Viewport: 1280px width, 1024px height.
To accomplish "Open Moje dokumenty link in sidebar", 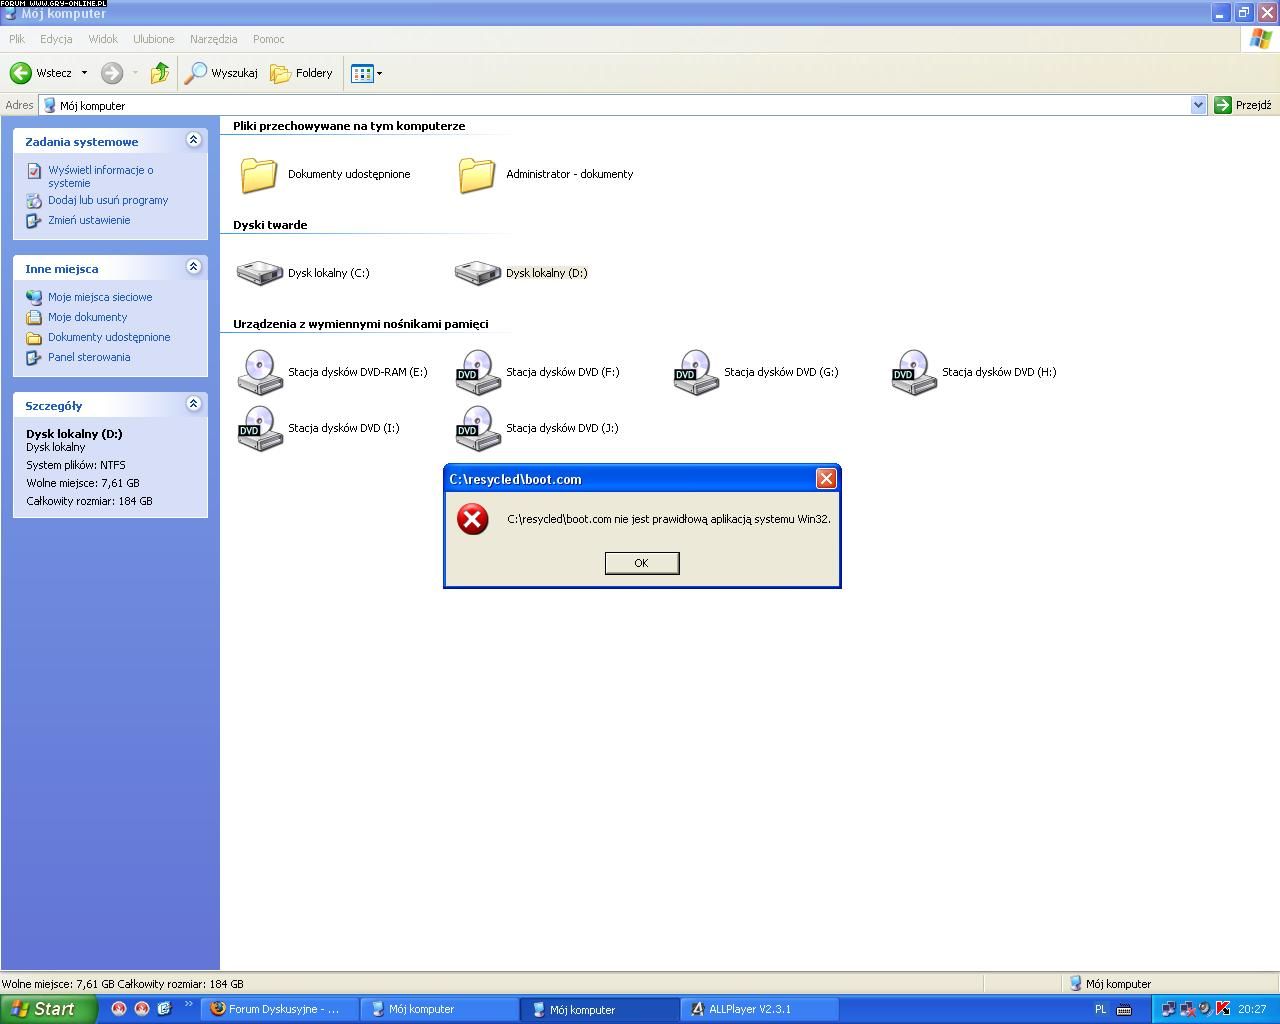I will point(87,317).
